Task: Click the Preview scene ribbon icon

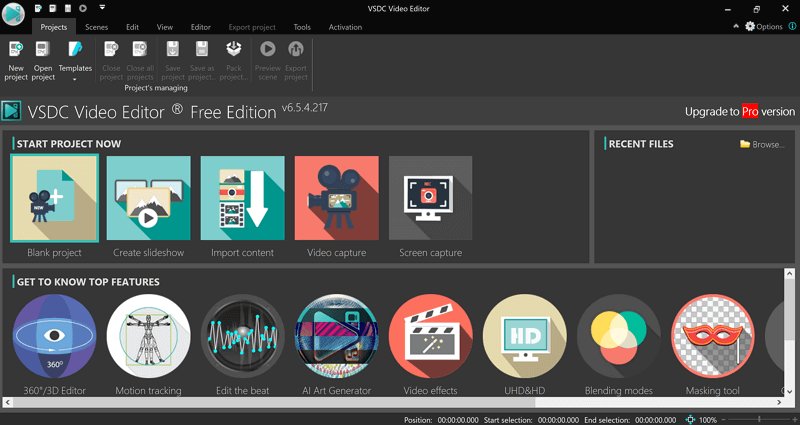Action: click(x=267, y=49)
